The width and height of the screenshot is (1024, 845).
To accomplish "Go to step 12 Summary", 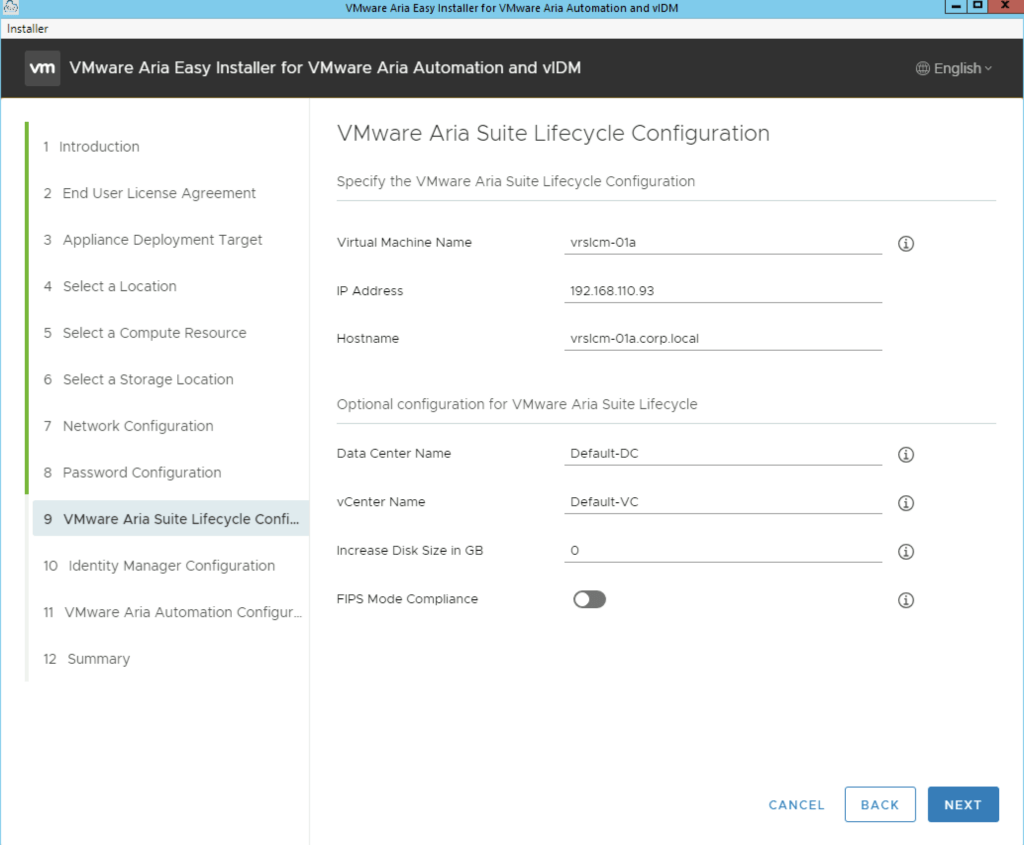I will 87,659.
